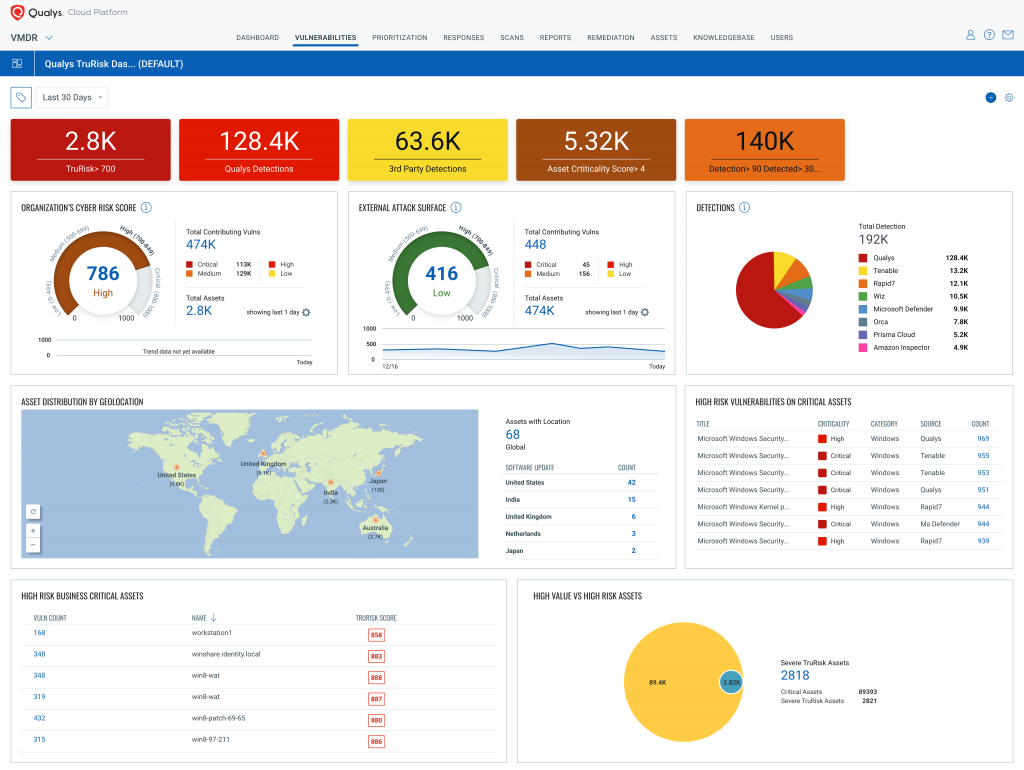Show info for External Attack Surface
Viewport: 1024px width, 770px height.
456,208
